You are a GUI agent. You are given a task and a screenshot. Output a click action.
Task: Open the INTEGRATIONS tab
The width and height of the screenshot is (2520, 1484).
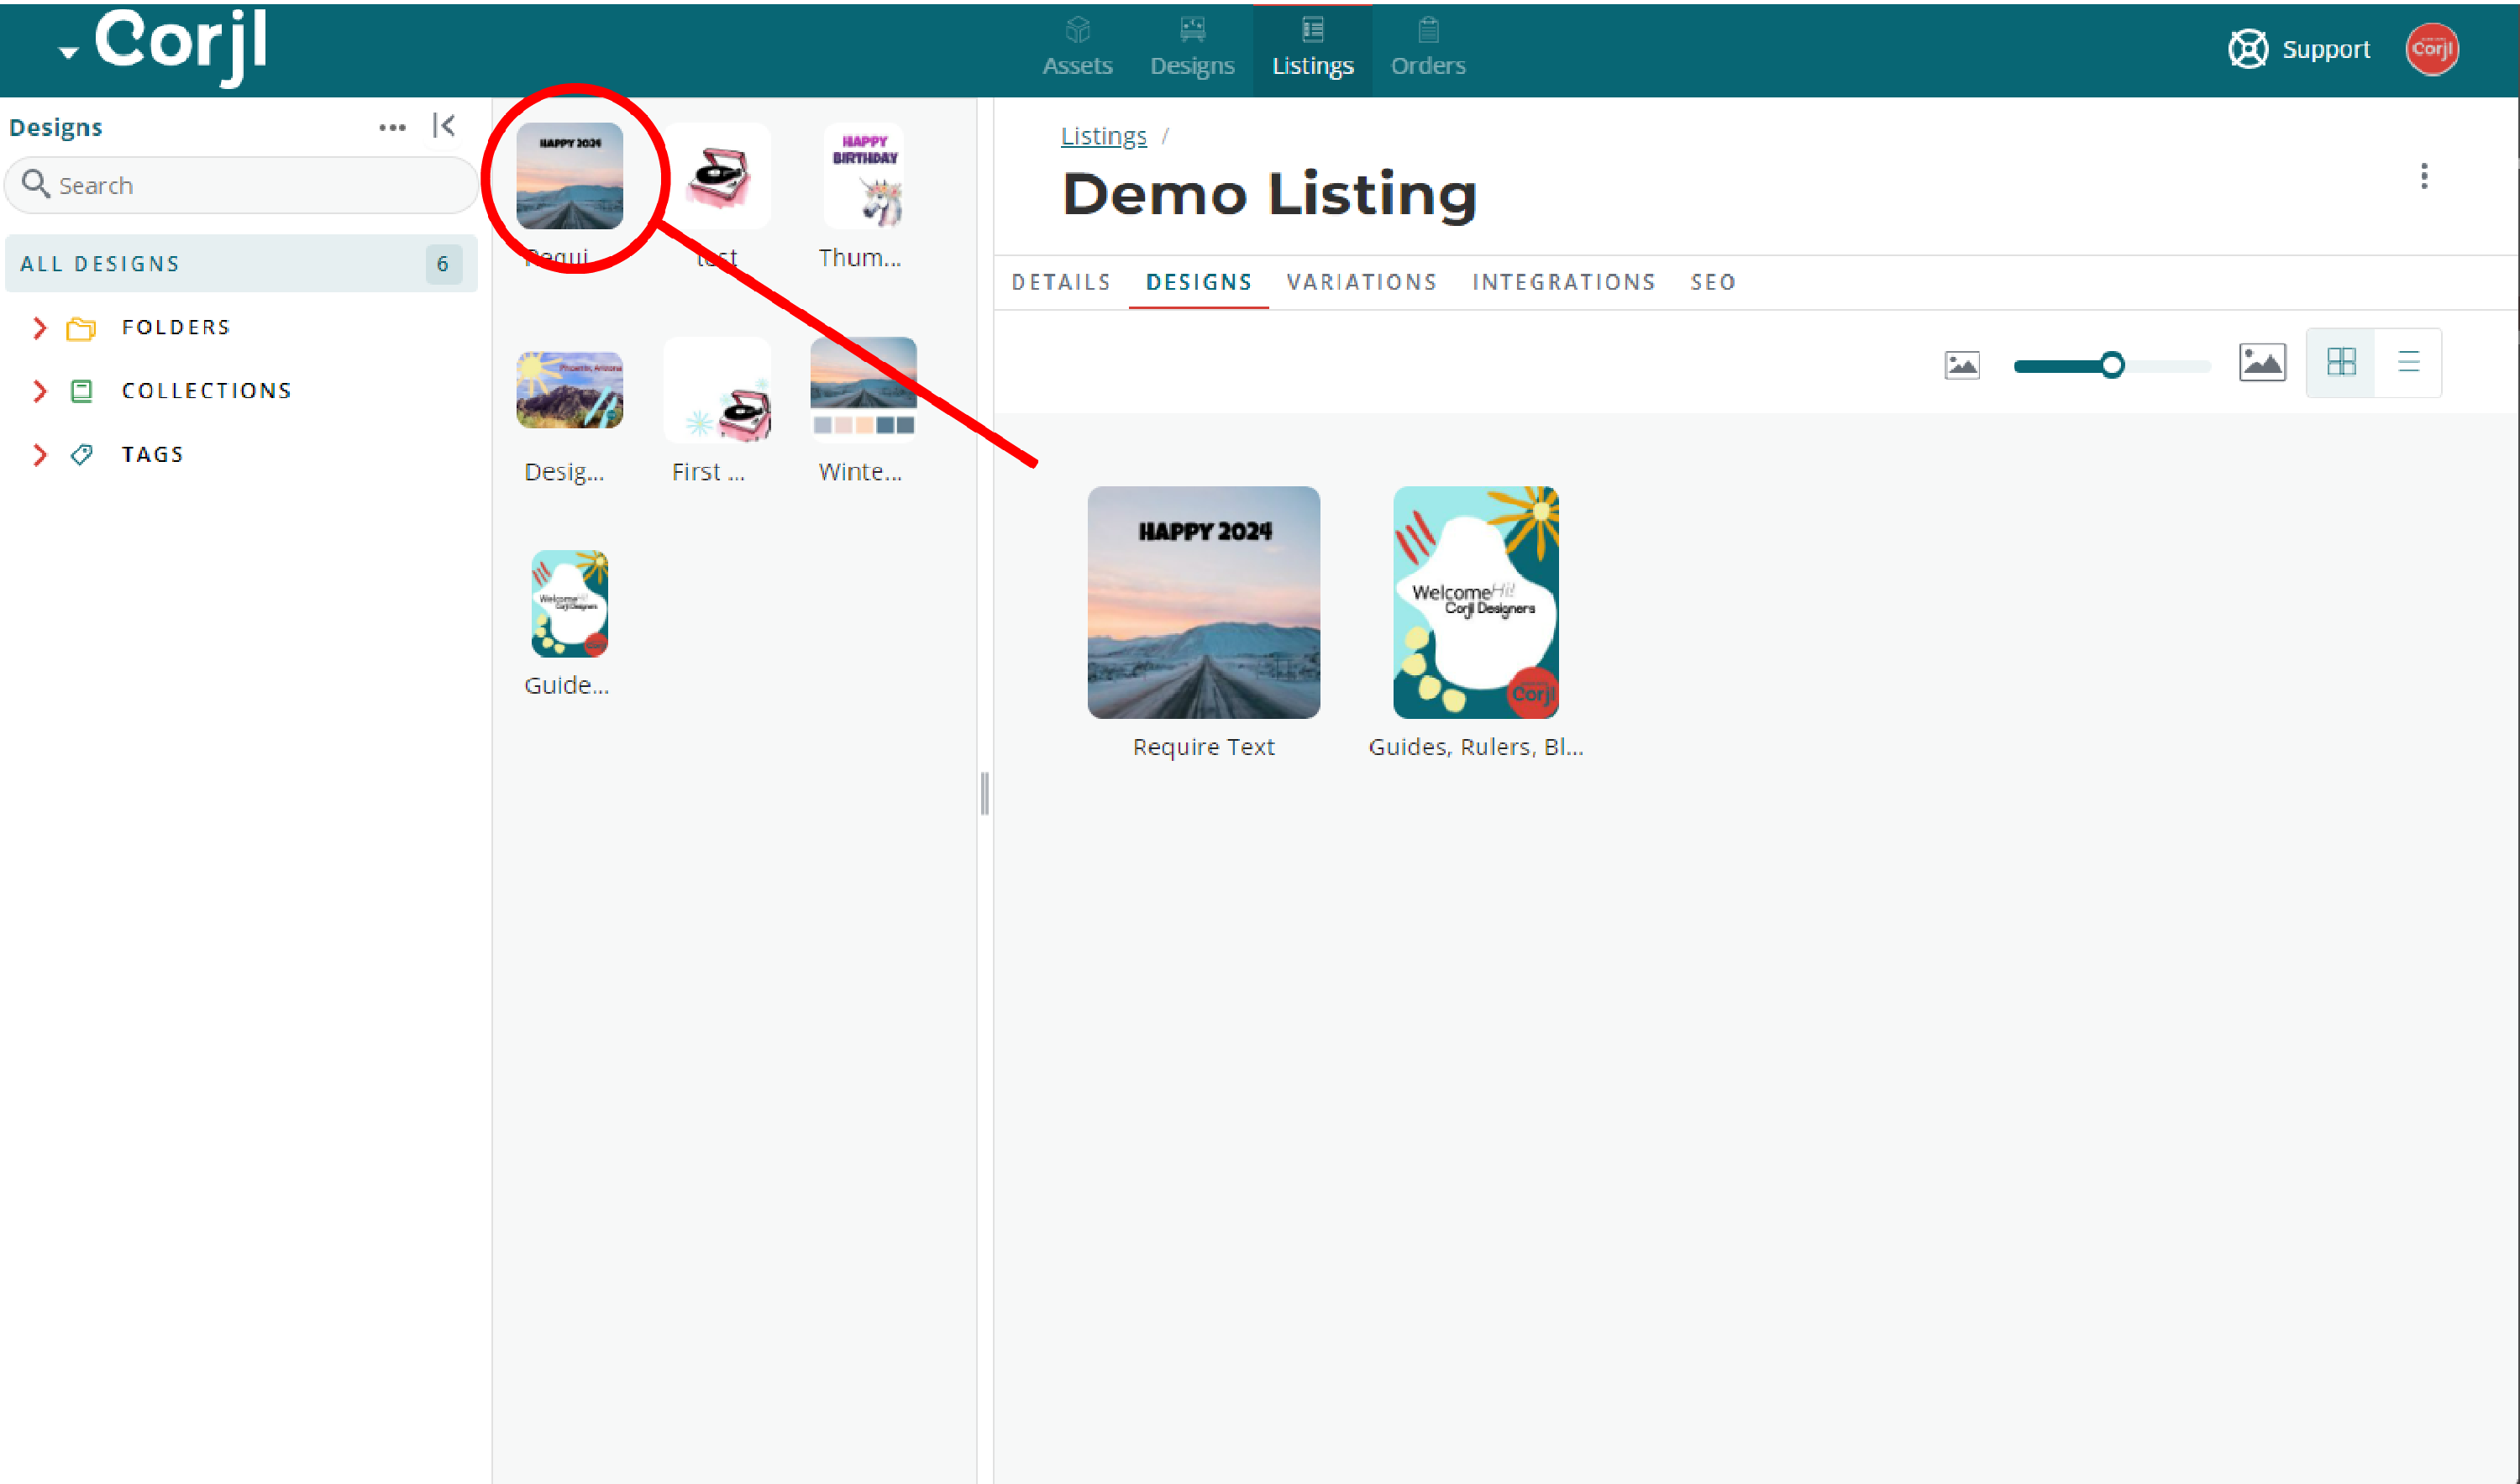point(1563,282)
